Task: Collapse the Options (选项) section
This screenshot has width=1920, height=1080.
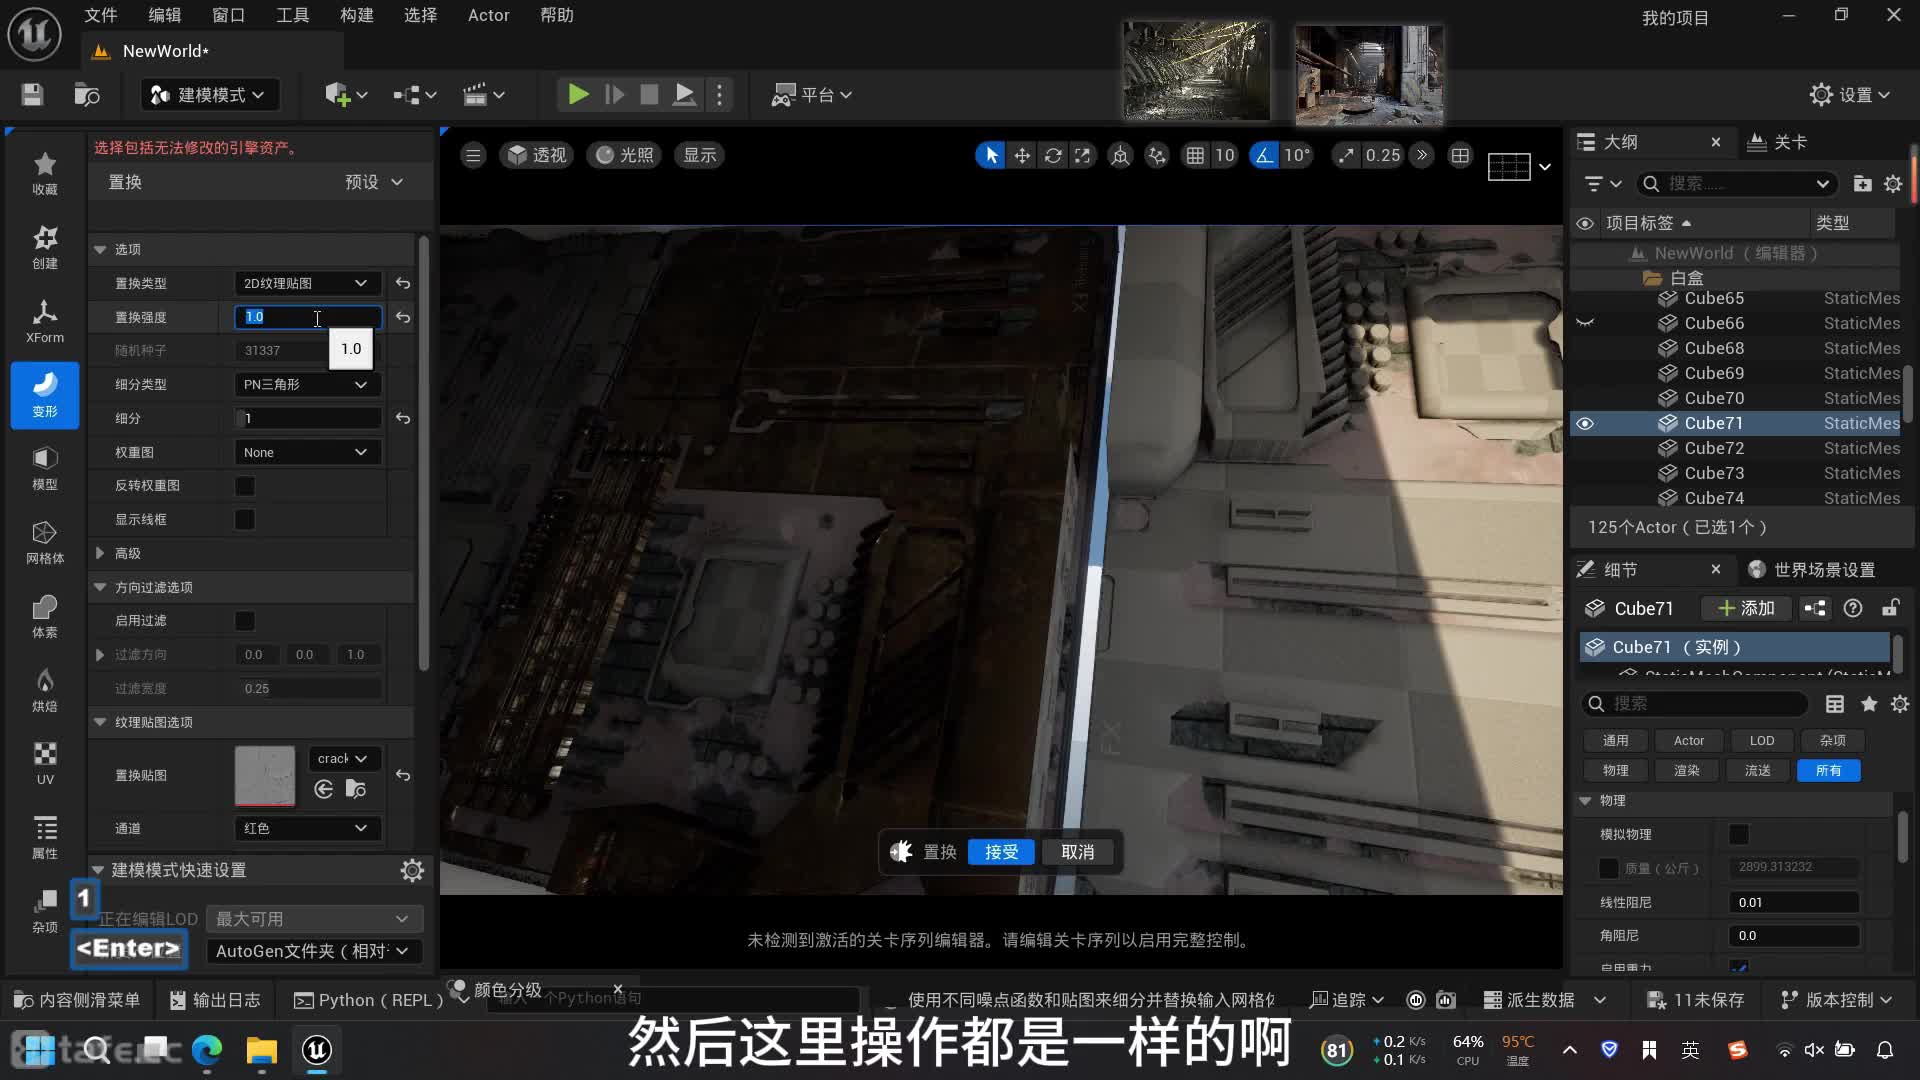Action: click(100, 249)
